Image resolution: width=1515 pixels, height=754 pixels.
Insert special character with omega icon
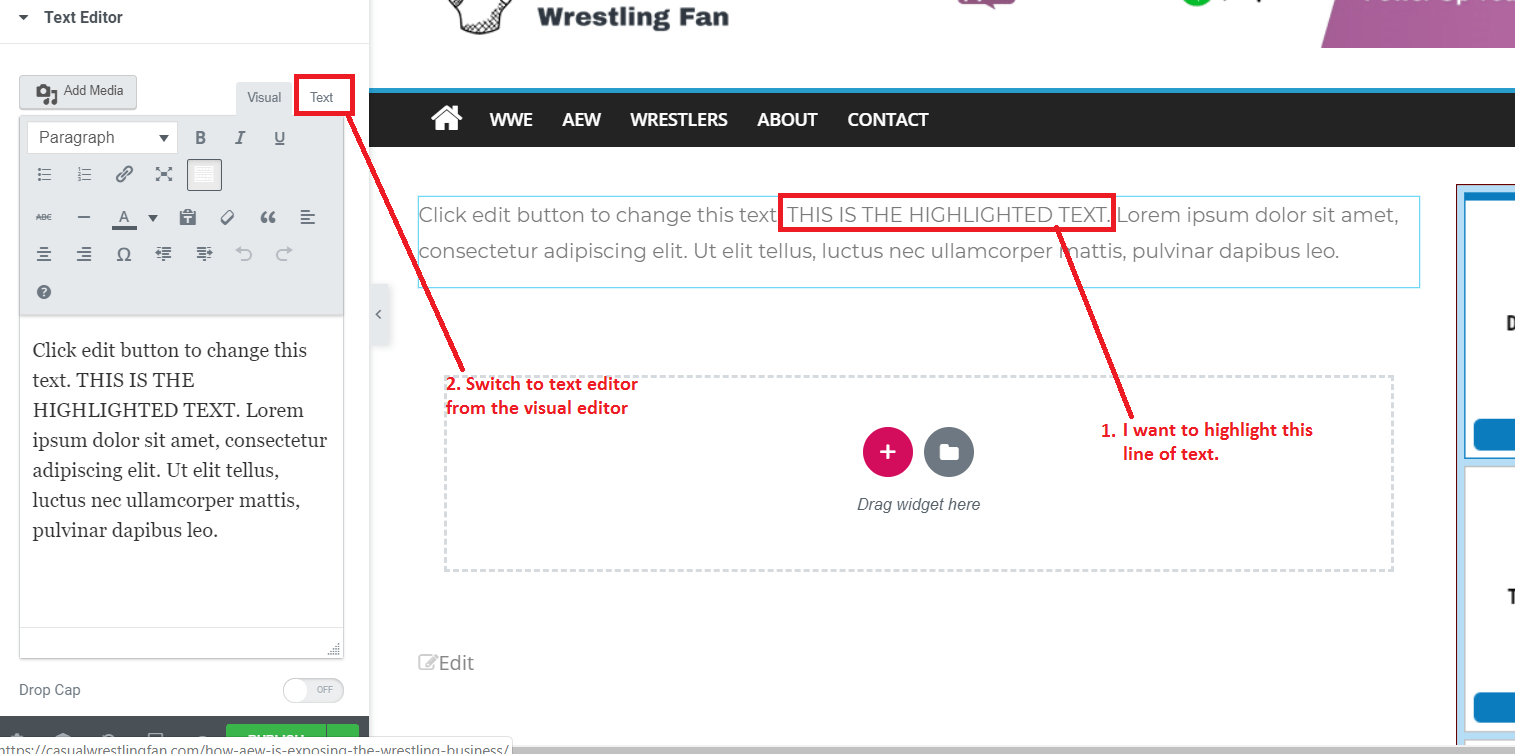point(124,254)
